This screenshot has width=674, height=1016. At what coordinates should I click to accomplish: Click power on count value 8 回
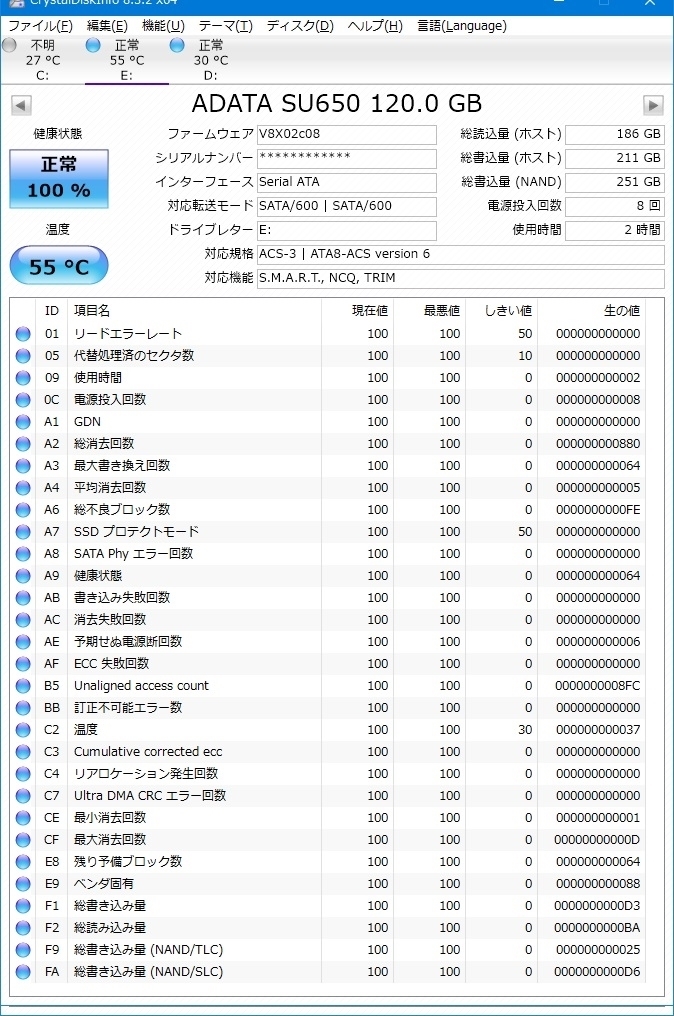point(615,206)
